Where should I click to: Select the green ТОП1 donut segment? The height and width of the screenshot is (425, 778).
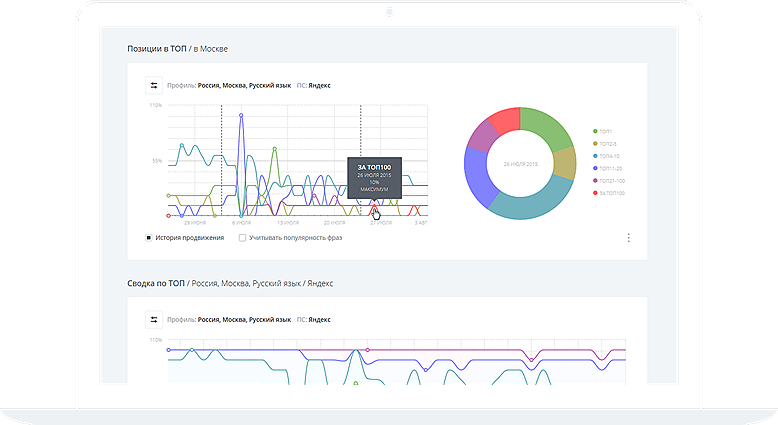tap(548, 126)
